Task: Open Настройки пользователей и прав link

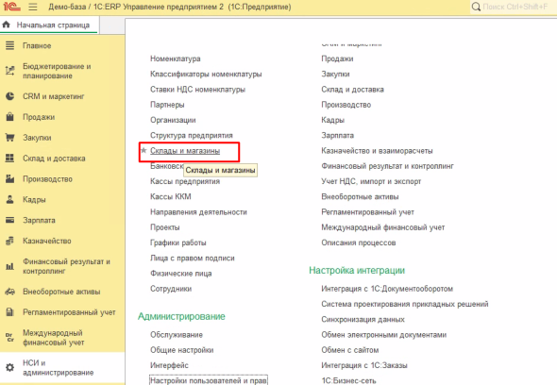Action: tap(208, 380)
